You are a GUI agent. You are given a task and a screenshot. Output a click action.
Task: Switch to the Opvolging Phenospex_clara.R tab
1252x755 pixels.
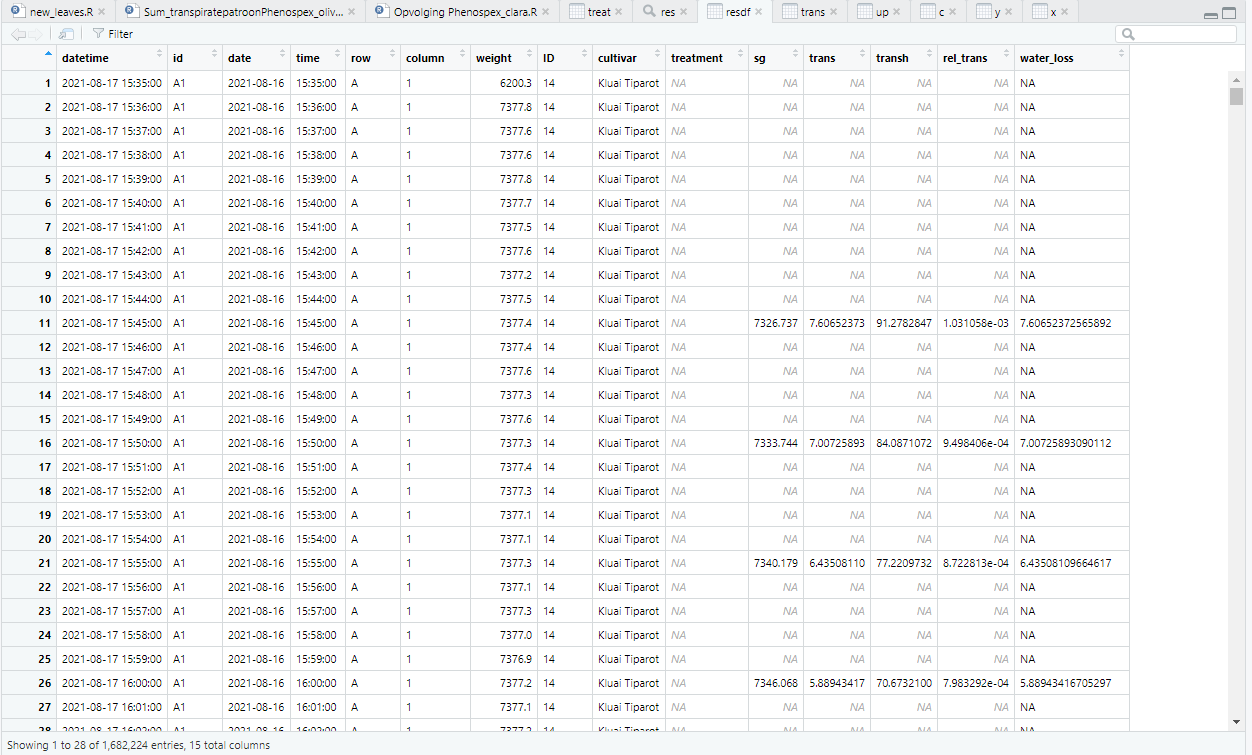click(465, 12)
